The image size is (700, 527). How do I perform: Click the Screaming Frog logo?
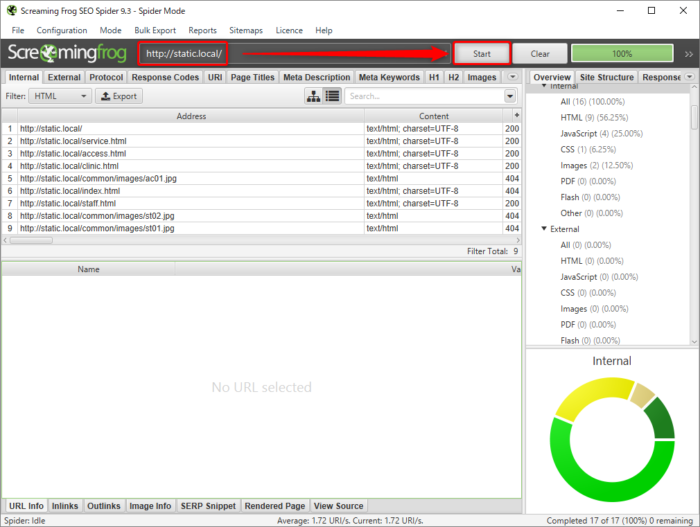(68, 53)
